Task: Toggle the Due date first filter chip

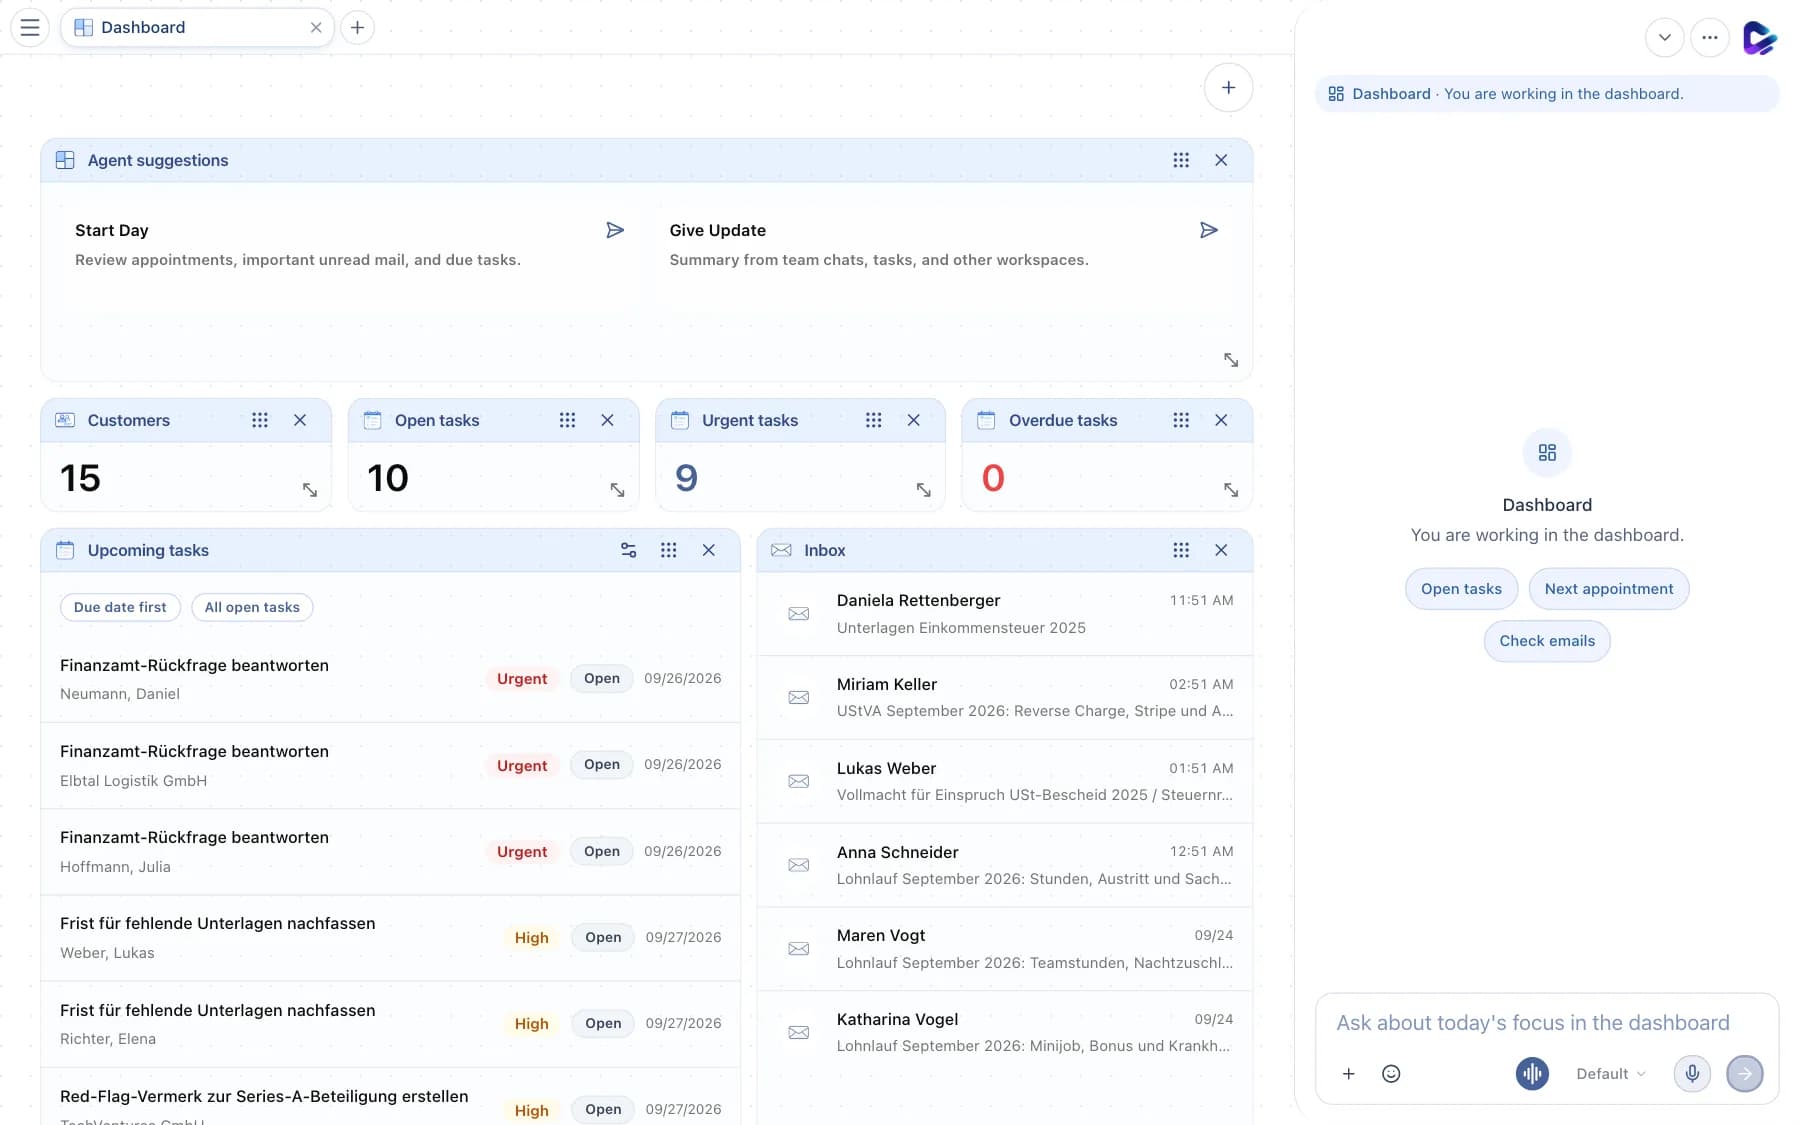Action: pos(120,607)
